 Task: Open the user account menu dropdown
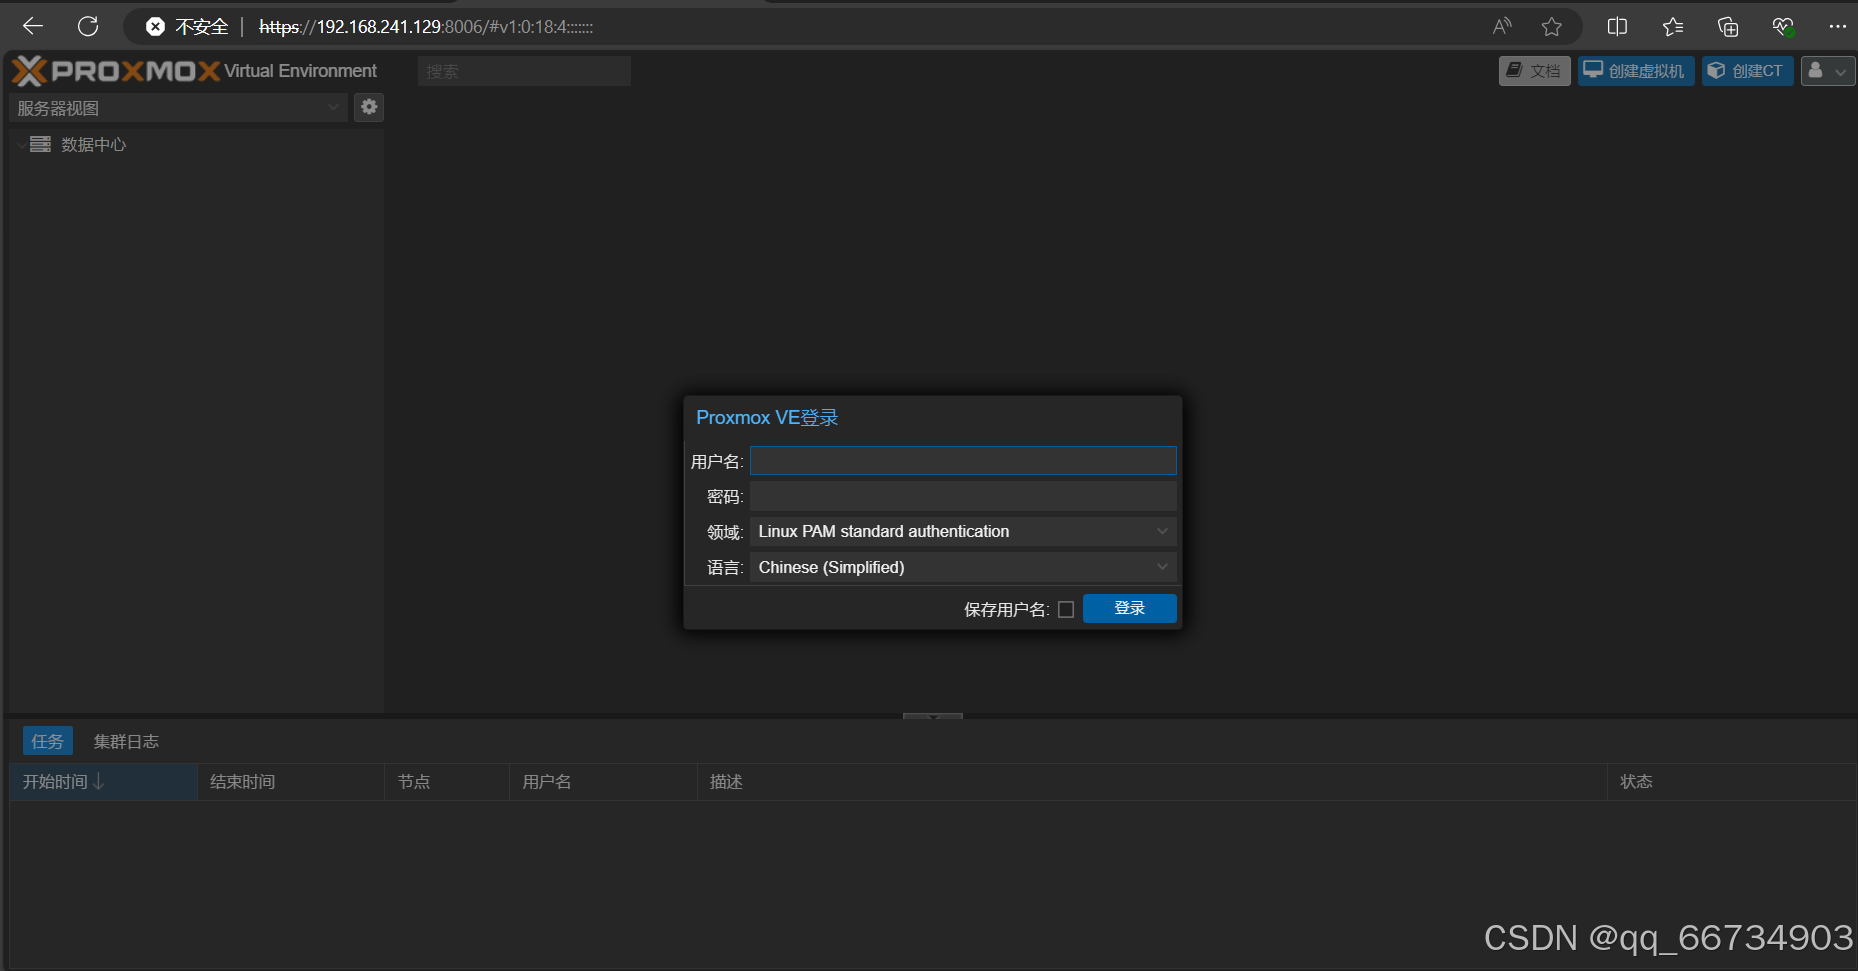click(1828, 71)
